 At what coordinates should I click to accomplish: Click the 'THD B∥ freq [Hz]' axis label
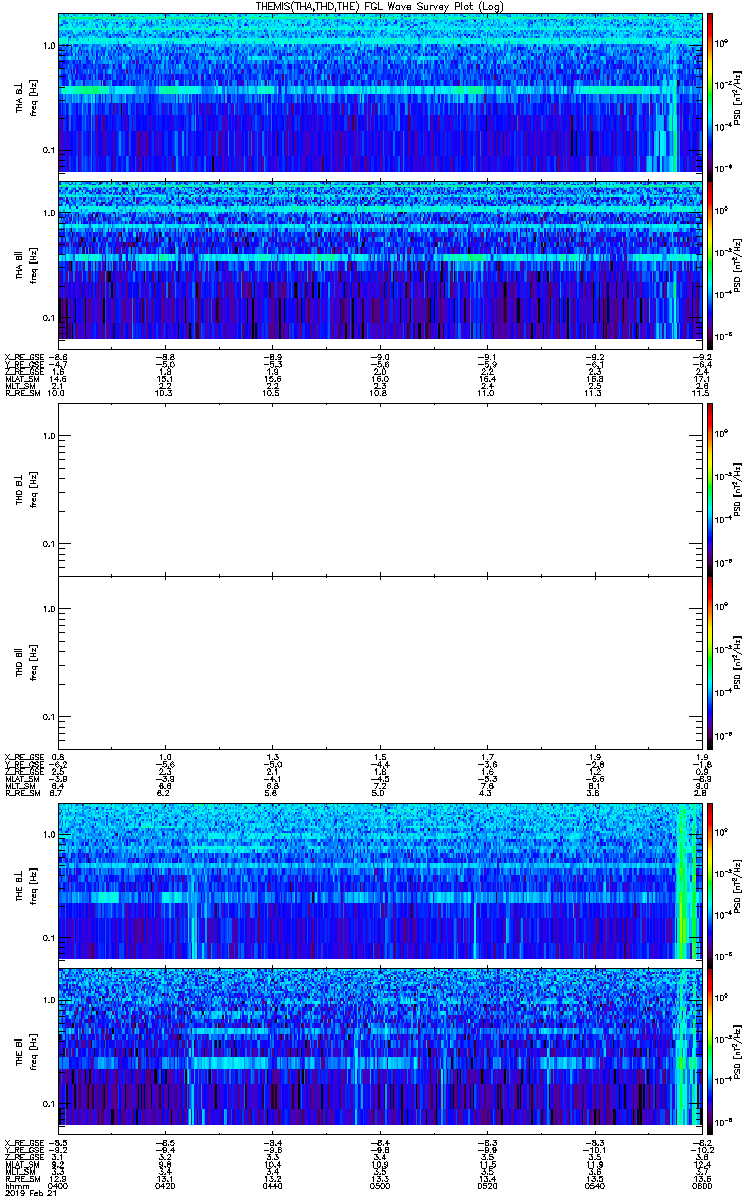point(27,663)
